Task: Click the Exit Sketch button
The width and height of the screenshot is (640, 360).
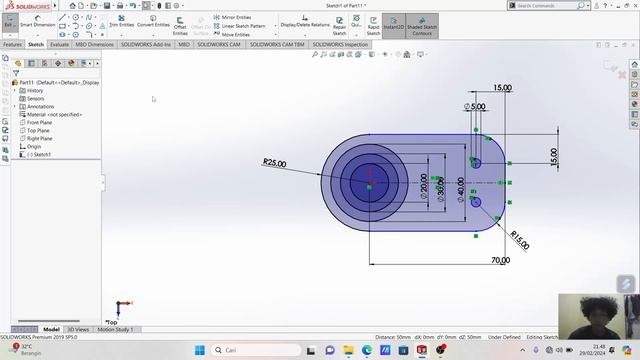Action: tap(10, 22)
